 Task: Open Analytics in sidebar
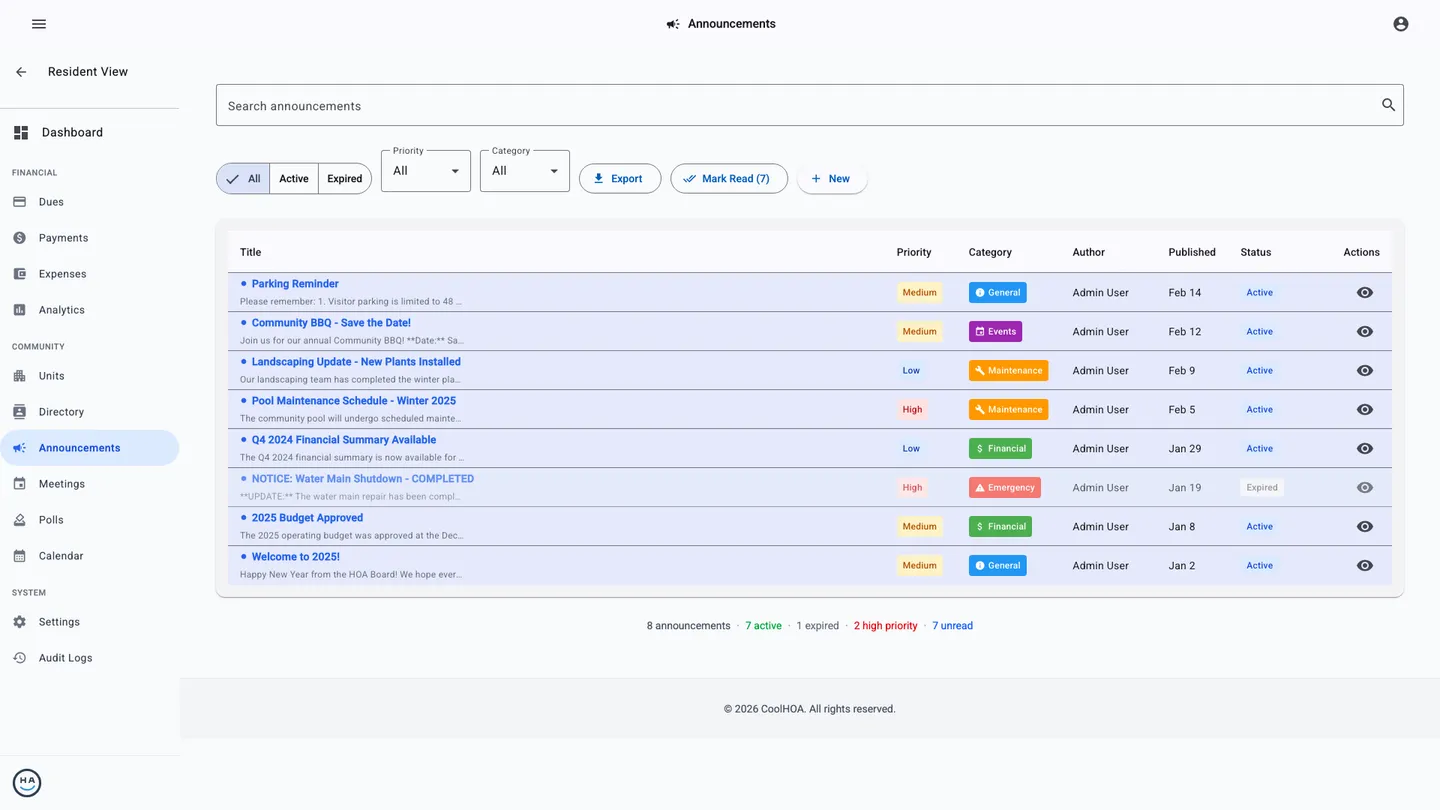pyautogui.click(x=90, y=310)
